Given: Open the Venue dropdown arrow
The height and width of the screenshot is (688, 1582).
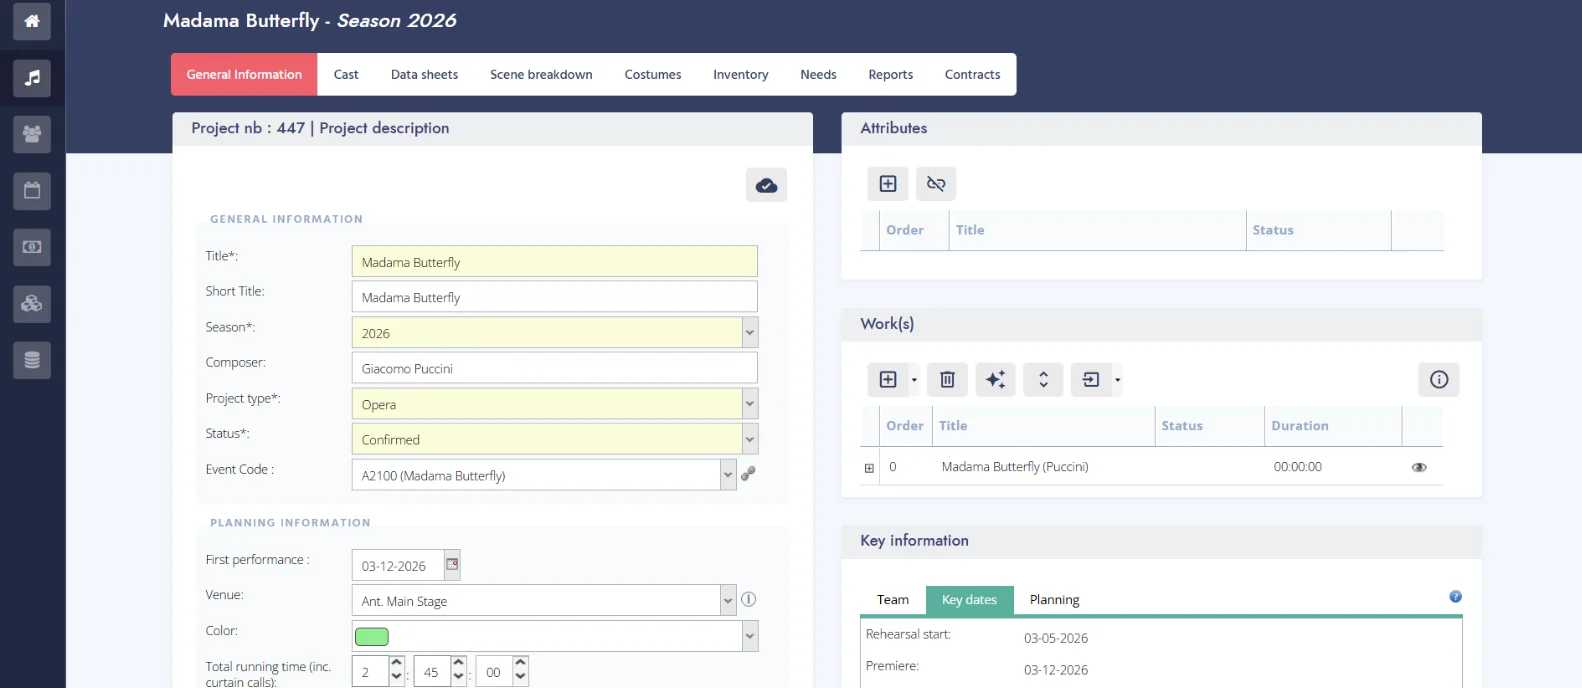Looking at the screenshot, I should (x=728, y=601).
